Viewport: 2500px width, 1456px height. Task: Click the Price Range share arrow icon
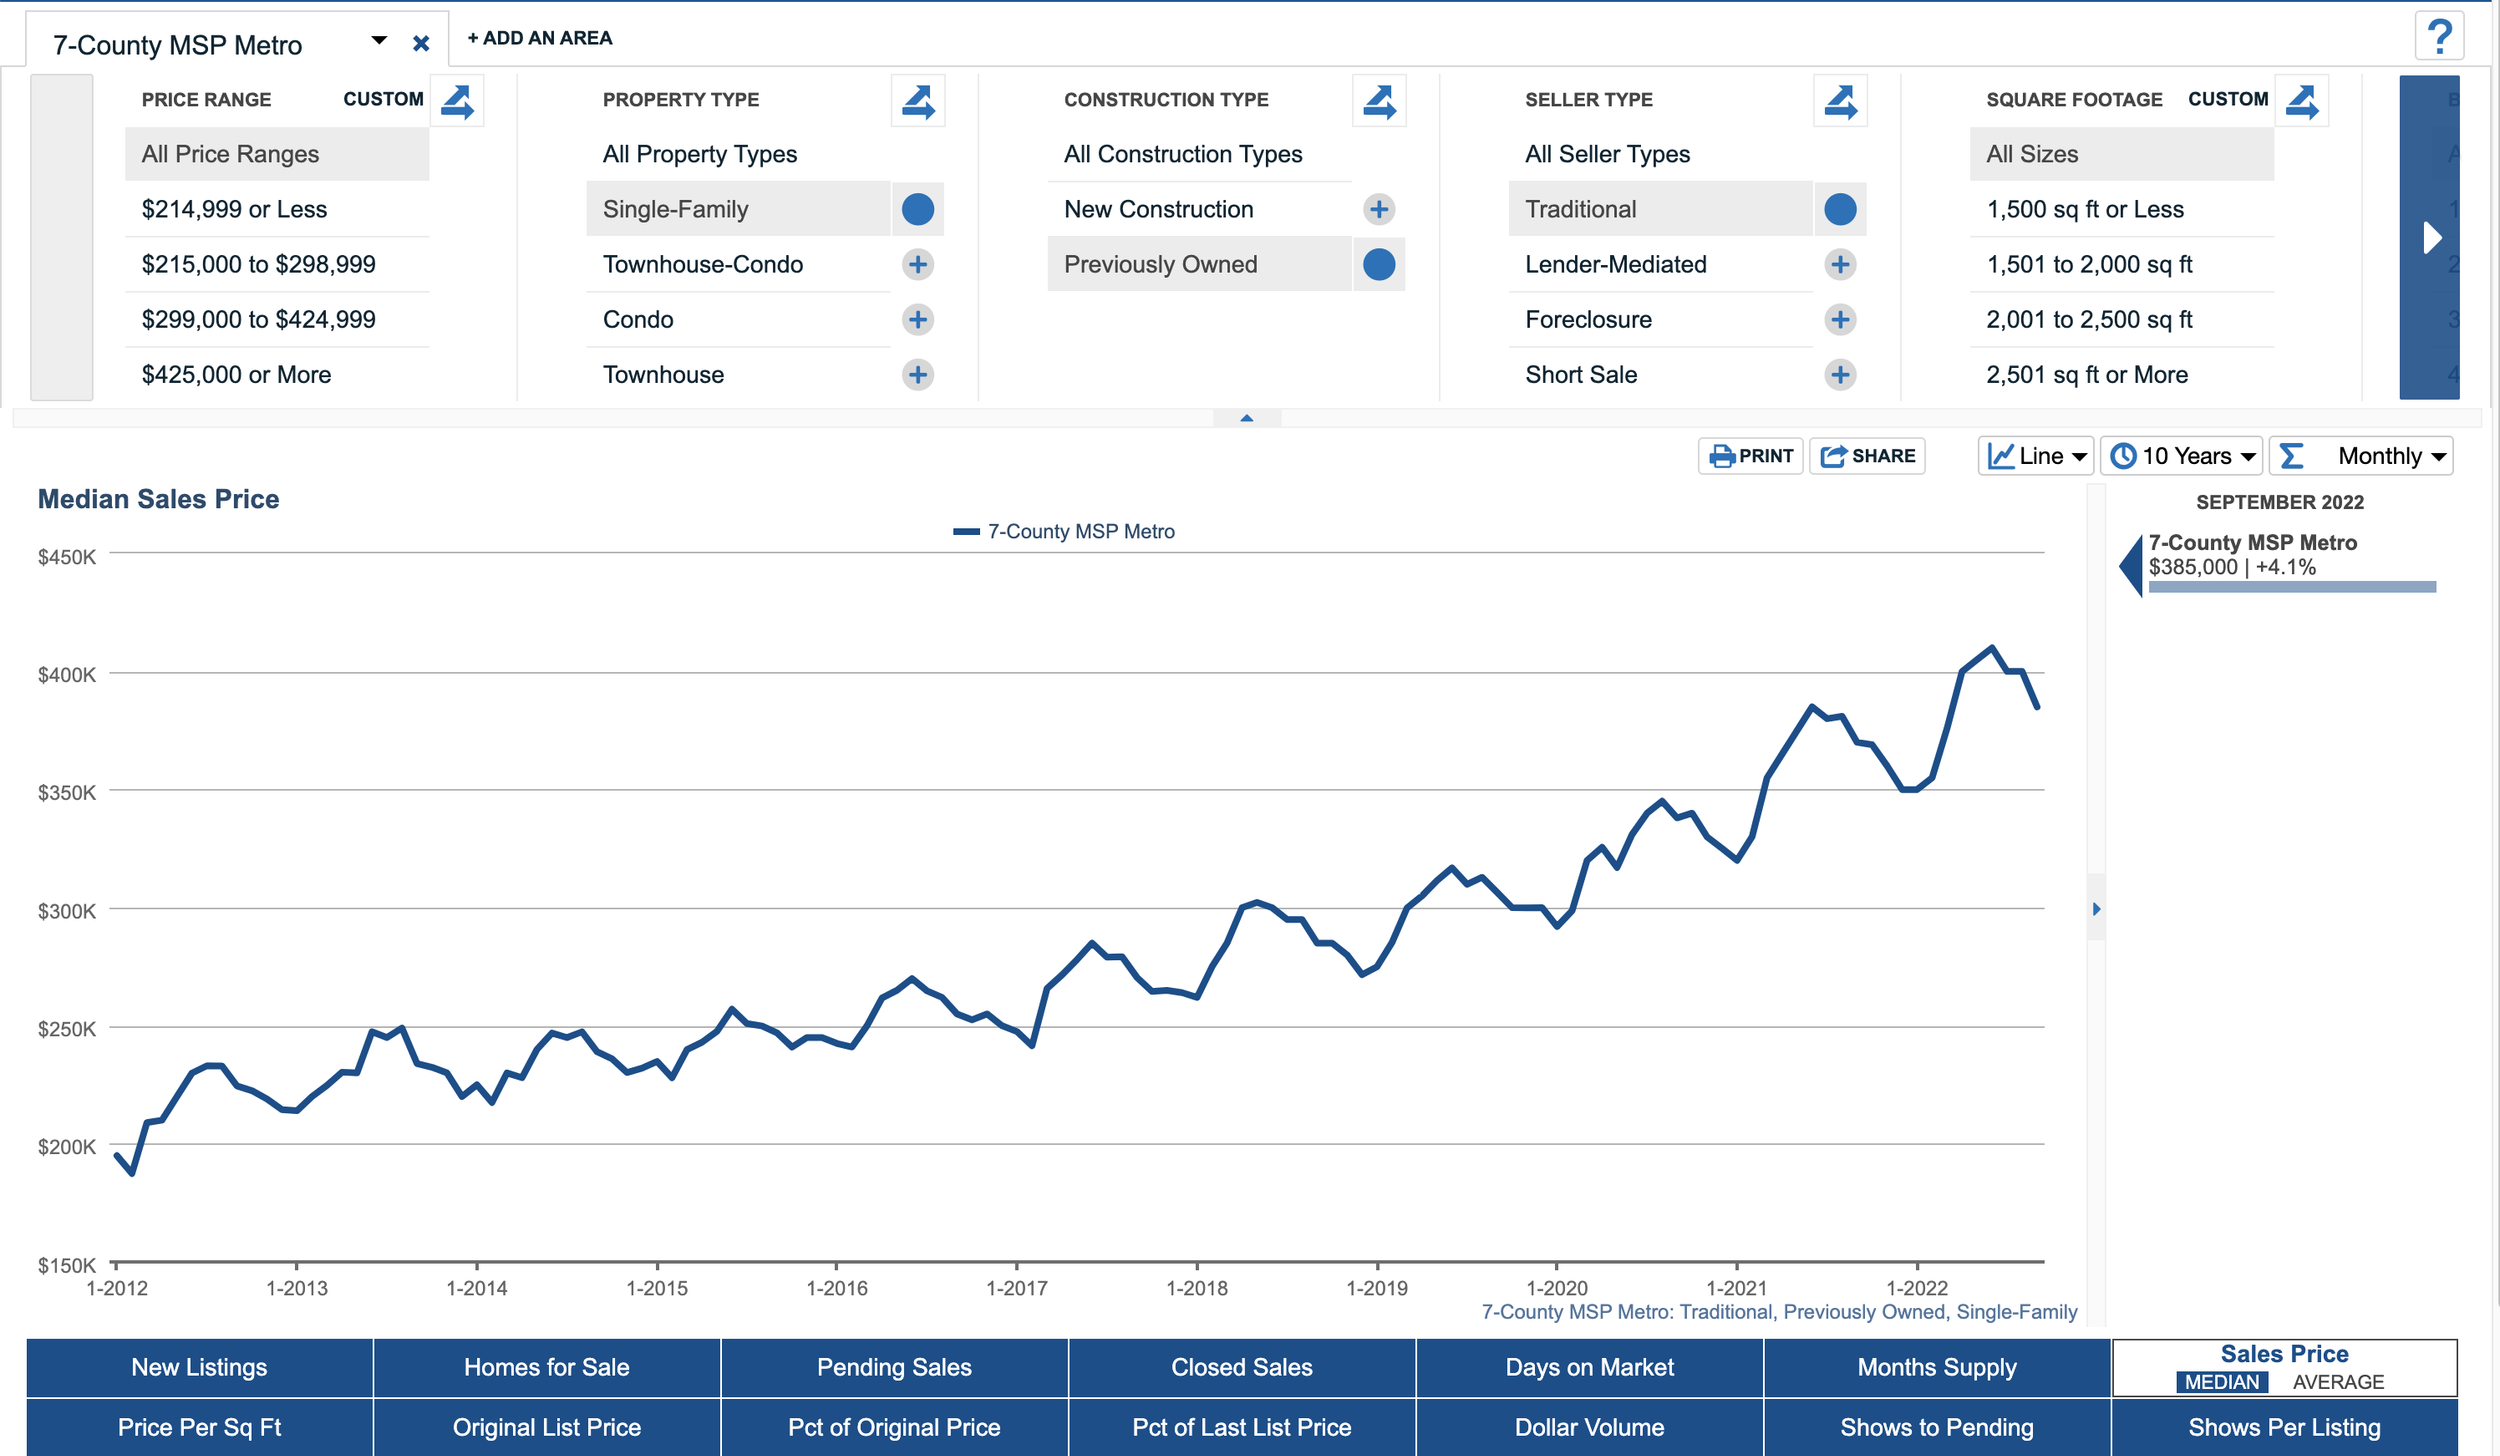[457, 101]
